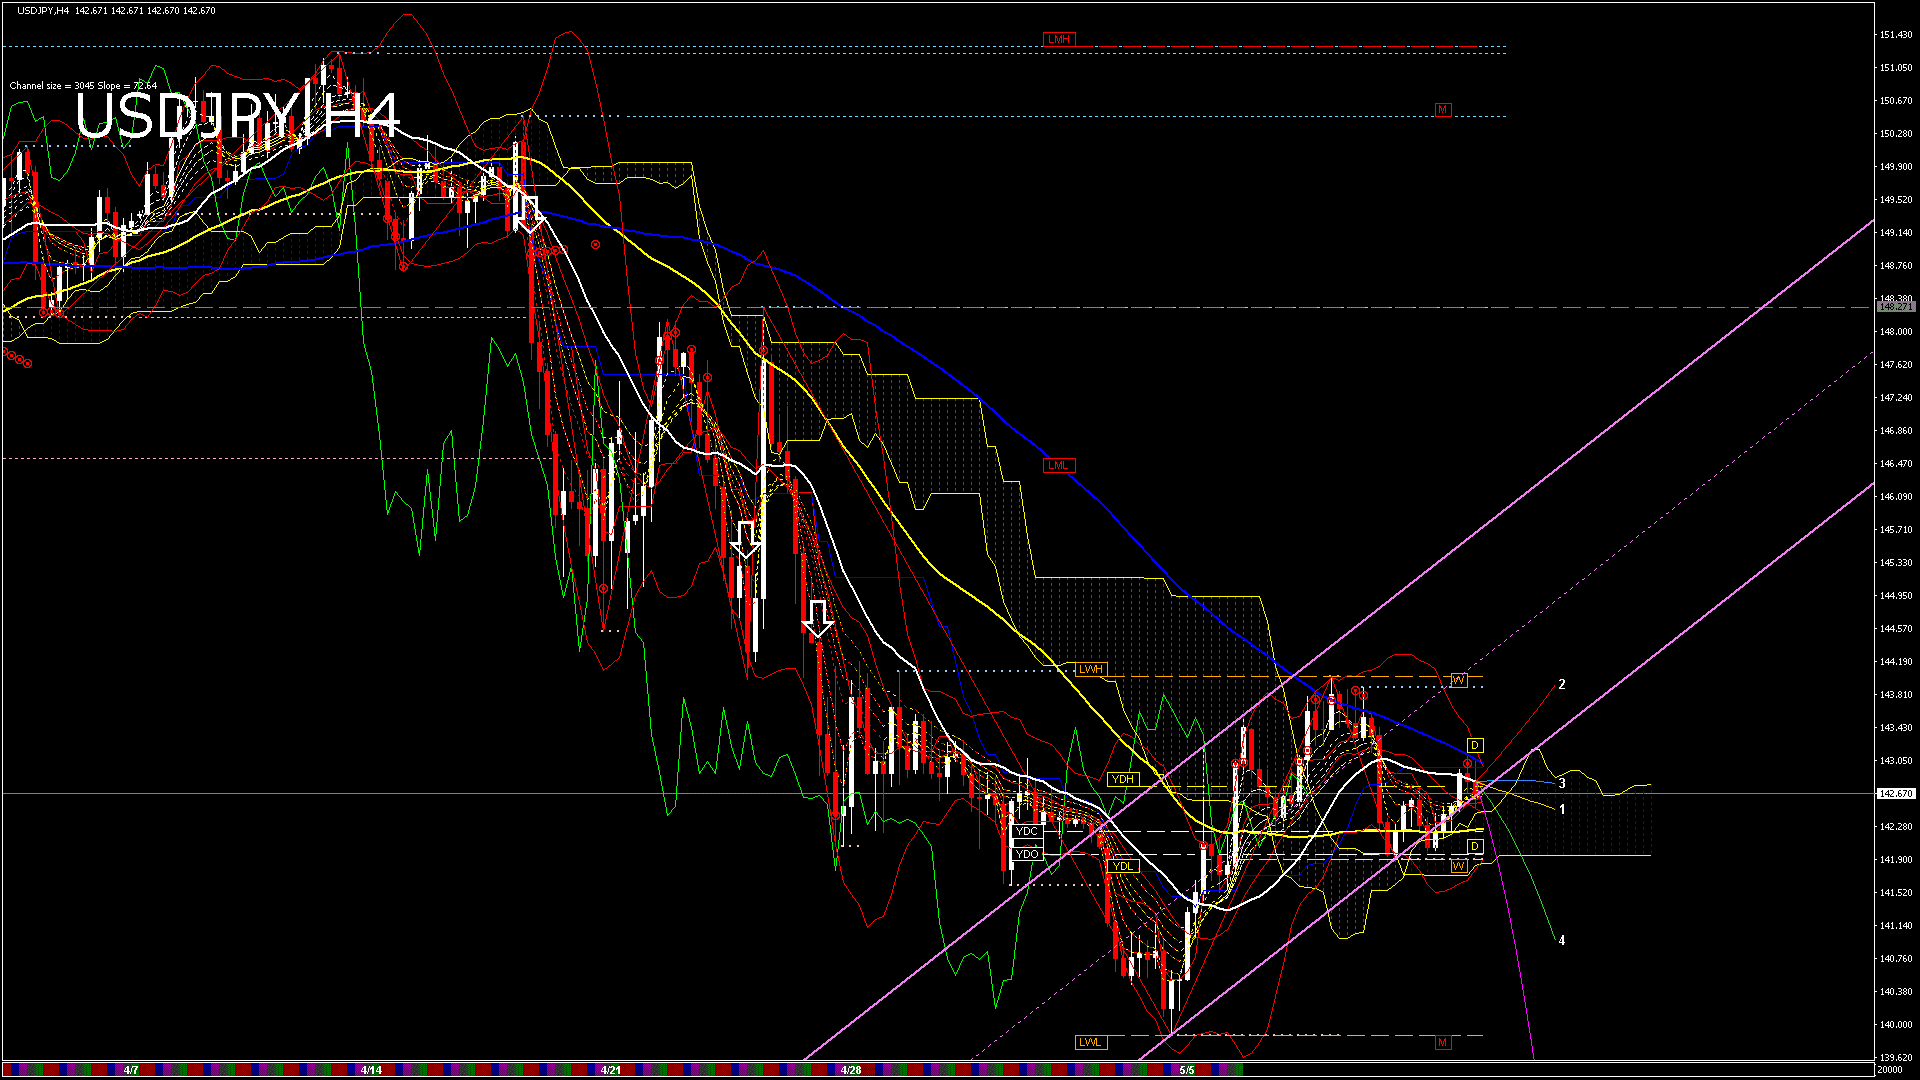1920x1080 pixels.
Task: Click the orange LWL level label
Action: pos(1090,1042)
